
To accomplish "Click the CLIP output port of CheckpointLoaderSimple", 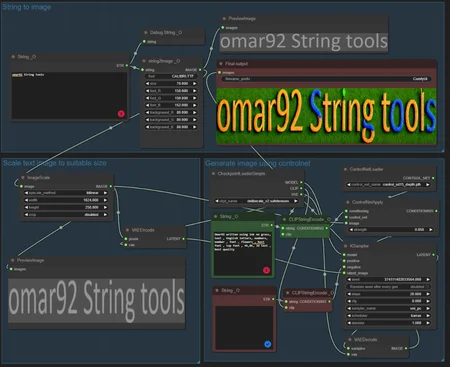I will 301,188.
